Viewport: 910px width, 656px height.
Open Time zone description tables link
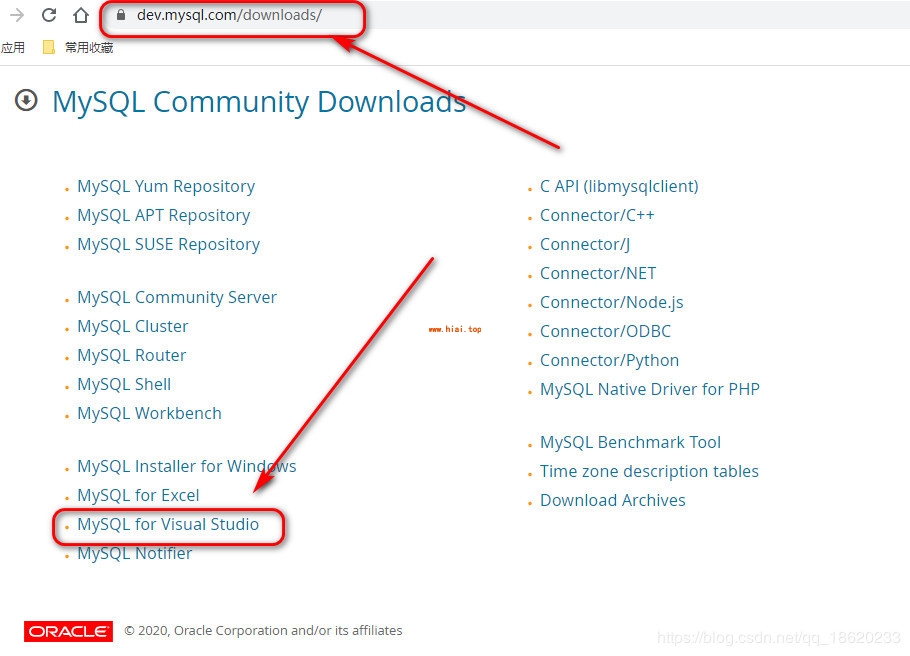pos(649,471)
